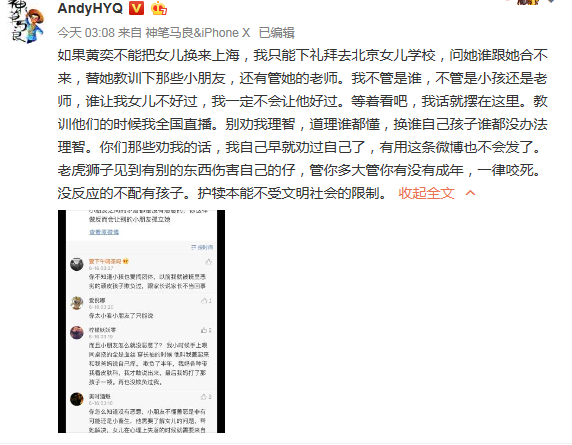Toggle the thumbs-up showing count 3
This screenshot has height=445, width=572.
click(206, 396)
